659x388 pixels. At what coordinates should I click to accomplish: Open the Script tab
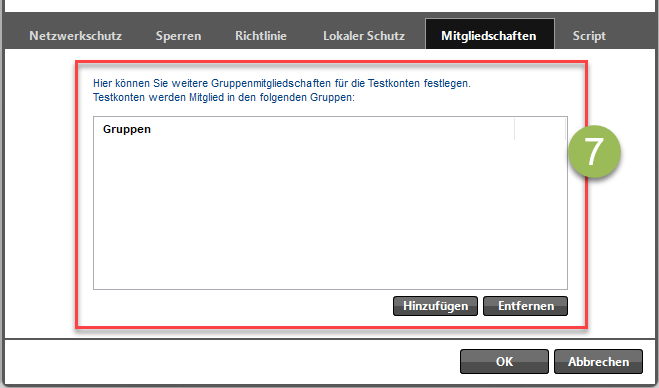pos(589,36)
